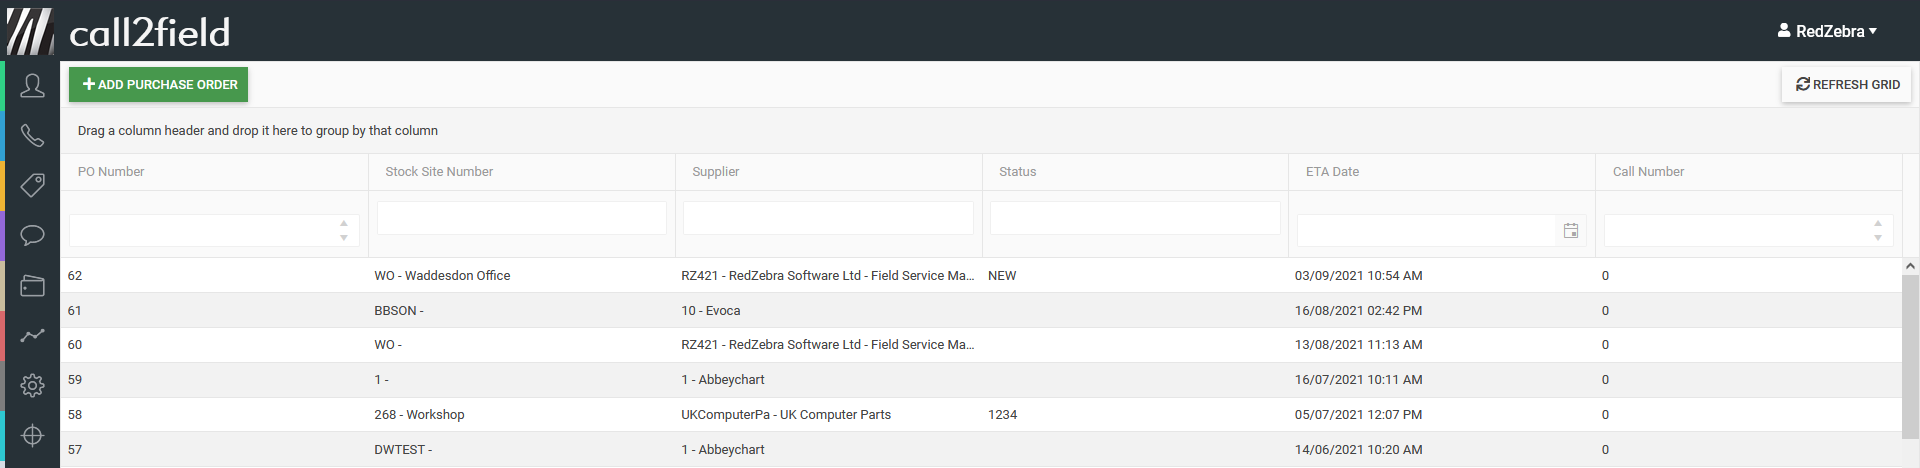1920x468 pixels.
Task: Select the speech bubble sidebar icon
Action: pos(32,236)
